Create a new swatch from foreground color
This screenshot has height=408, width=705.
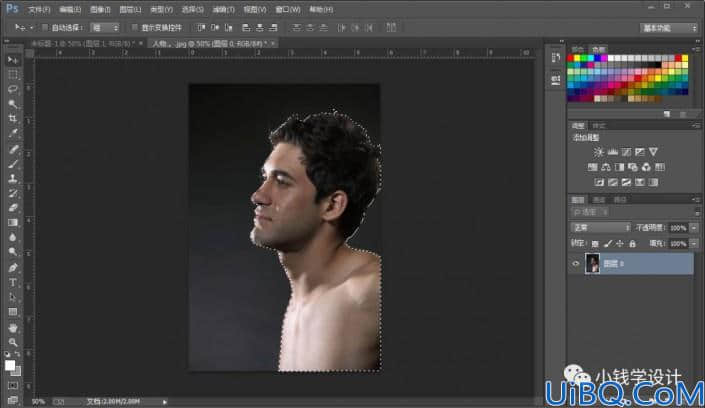(667, 114)
